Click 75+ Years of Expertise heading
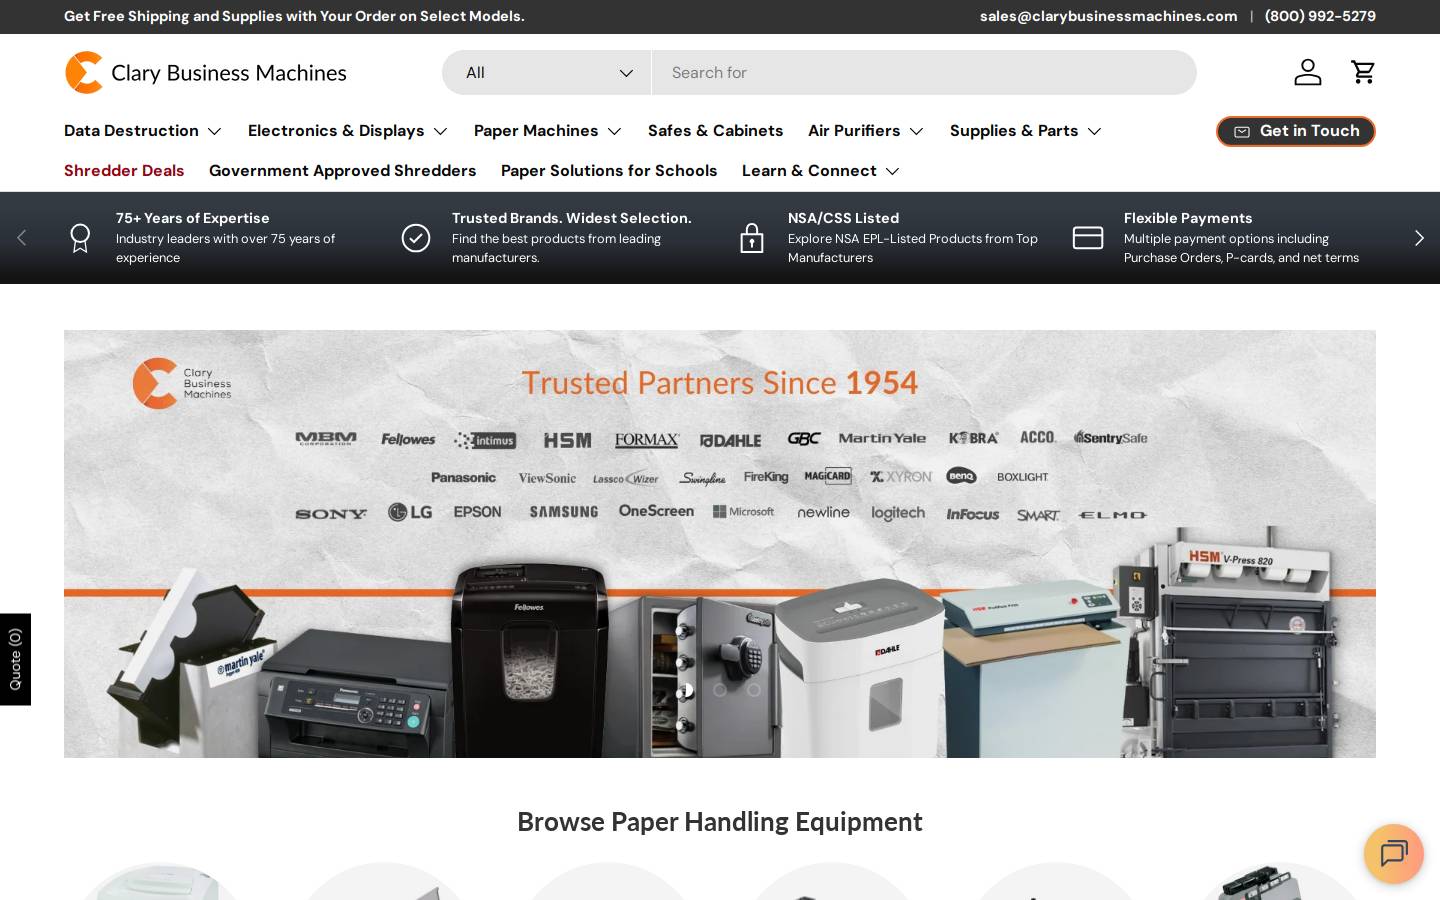The height and width of the screenshot is (900, 1440). tap(192, 218)
